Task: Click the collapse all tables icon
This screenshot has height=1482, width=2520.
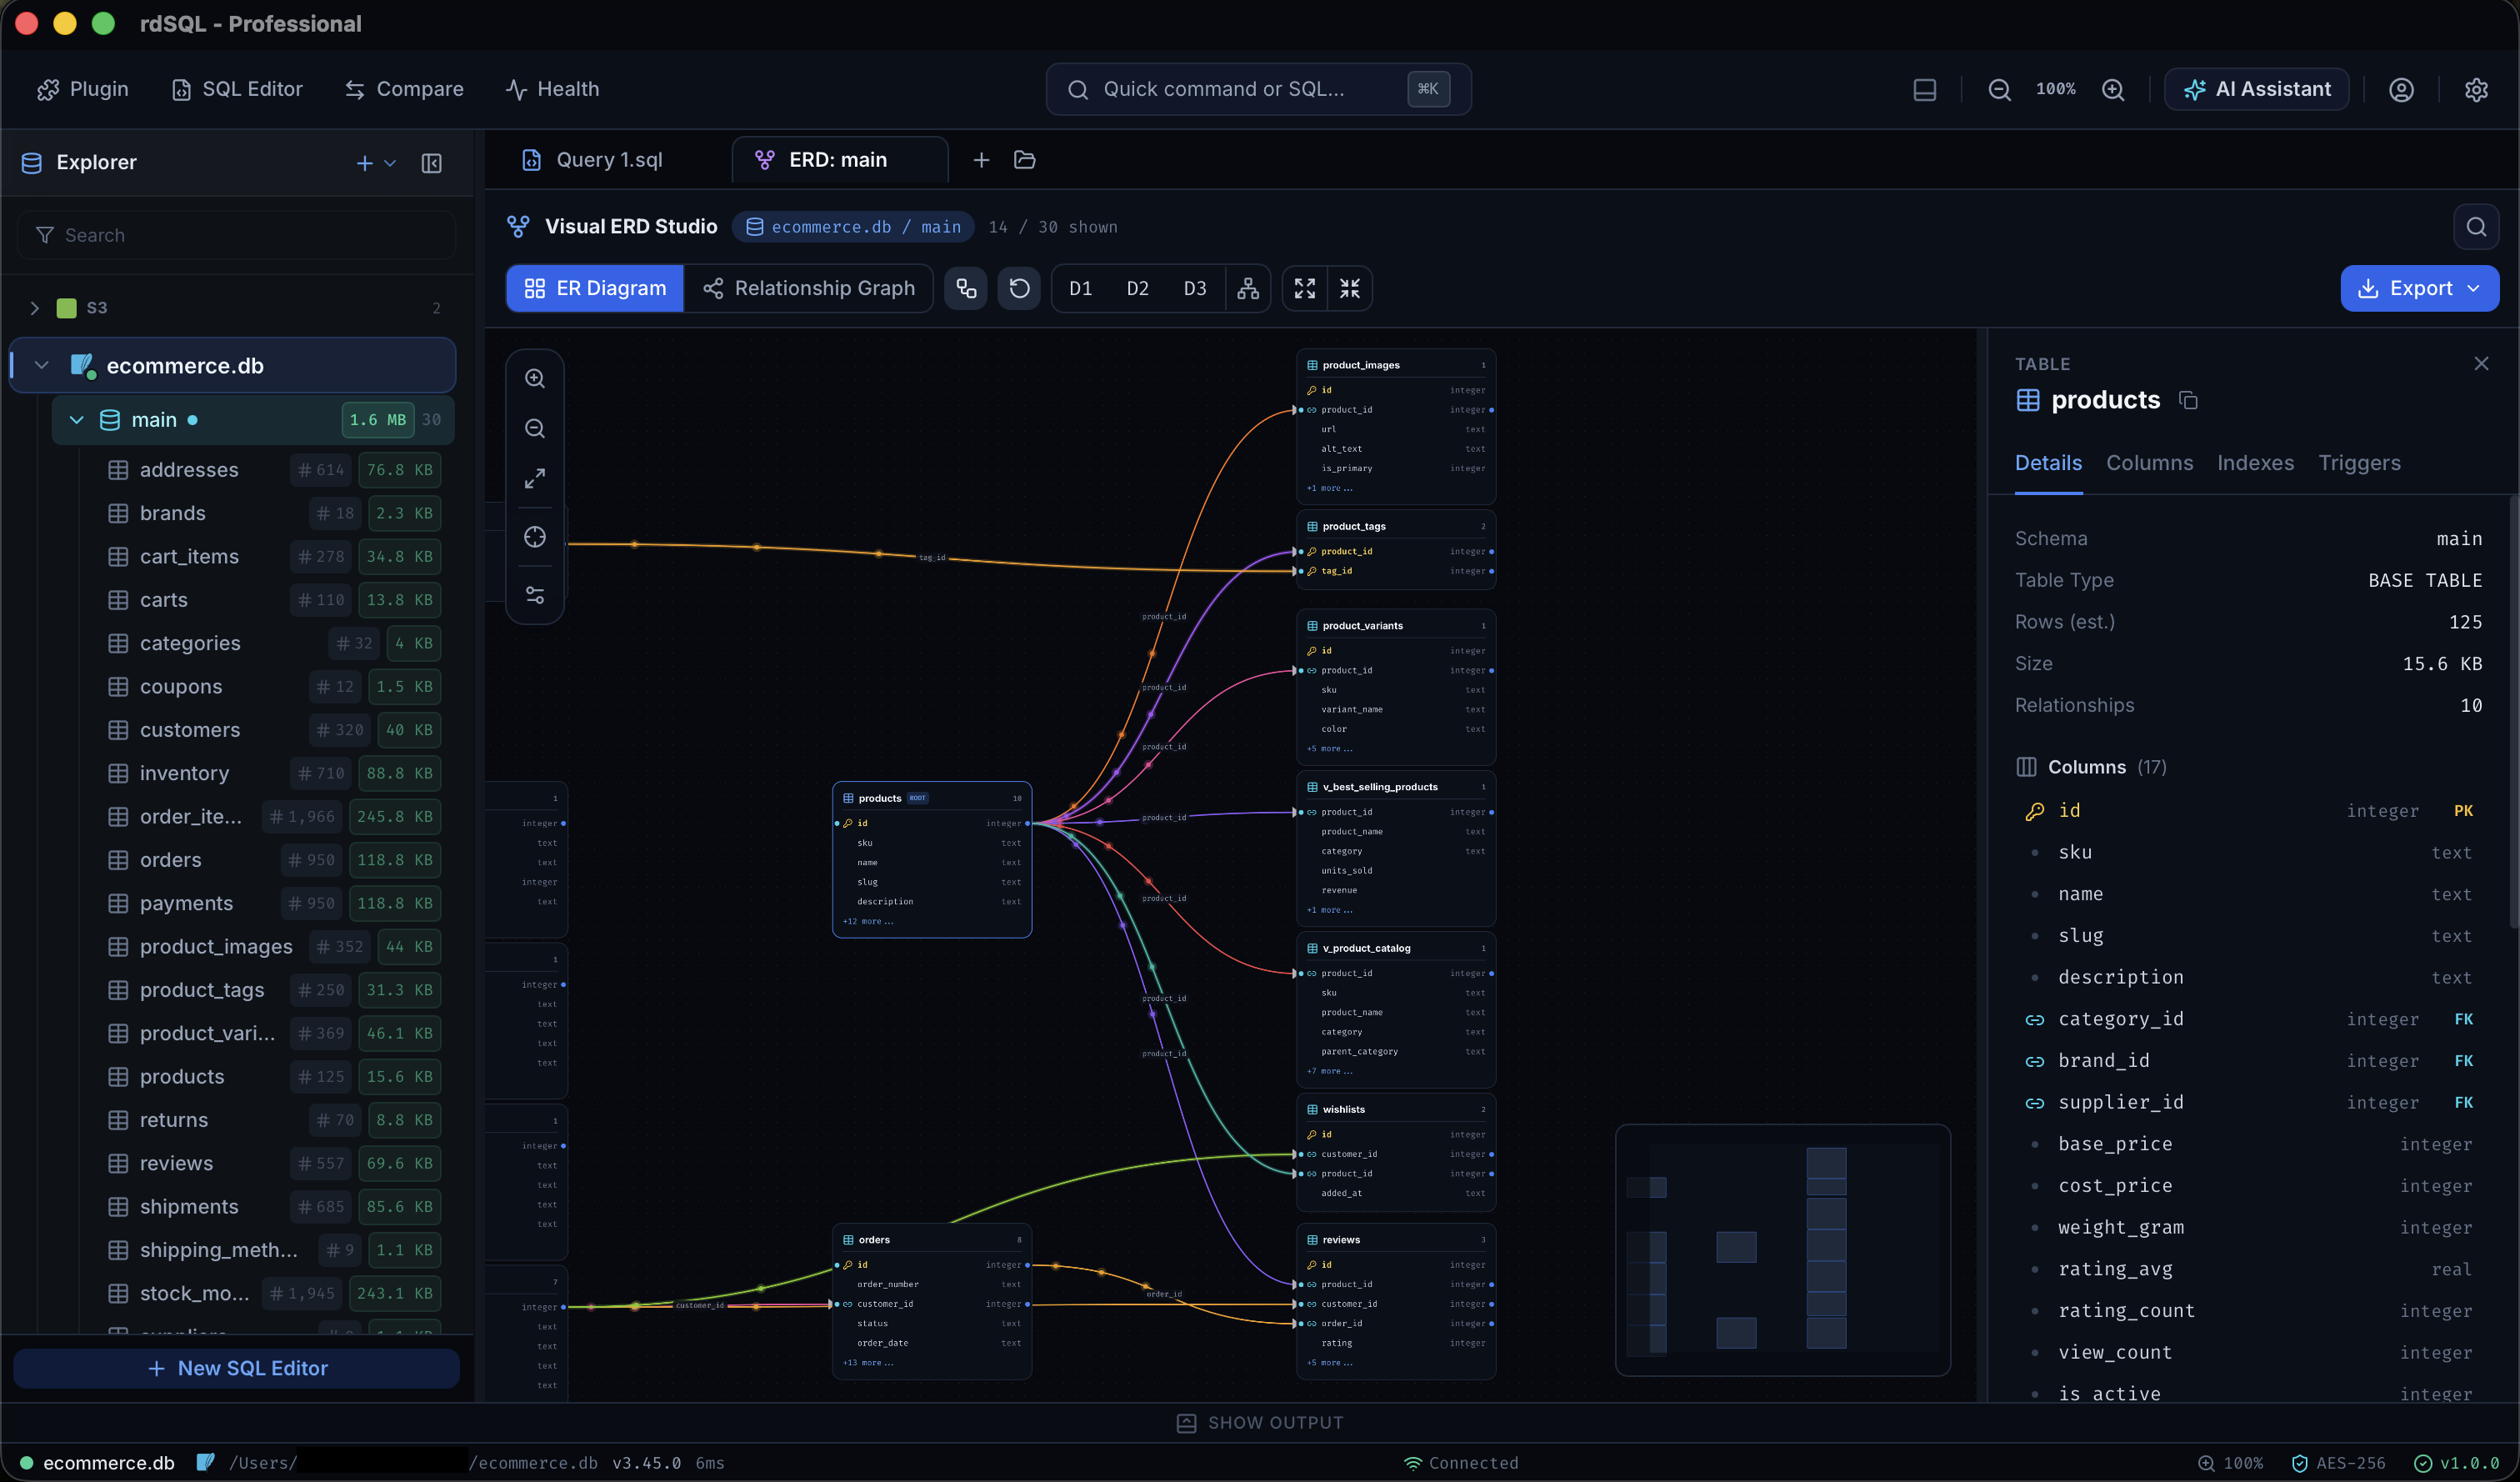Action: pos(1349,288)
